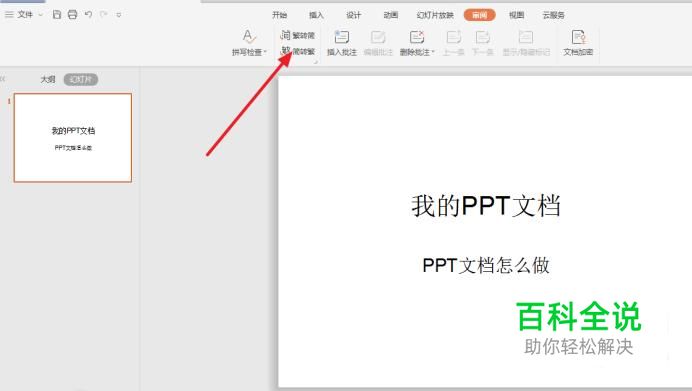Click the 上一条 previous comment icon
Viewport: 692px width, 391px height.
click(x=454, y=37)
